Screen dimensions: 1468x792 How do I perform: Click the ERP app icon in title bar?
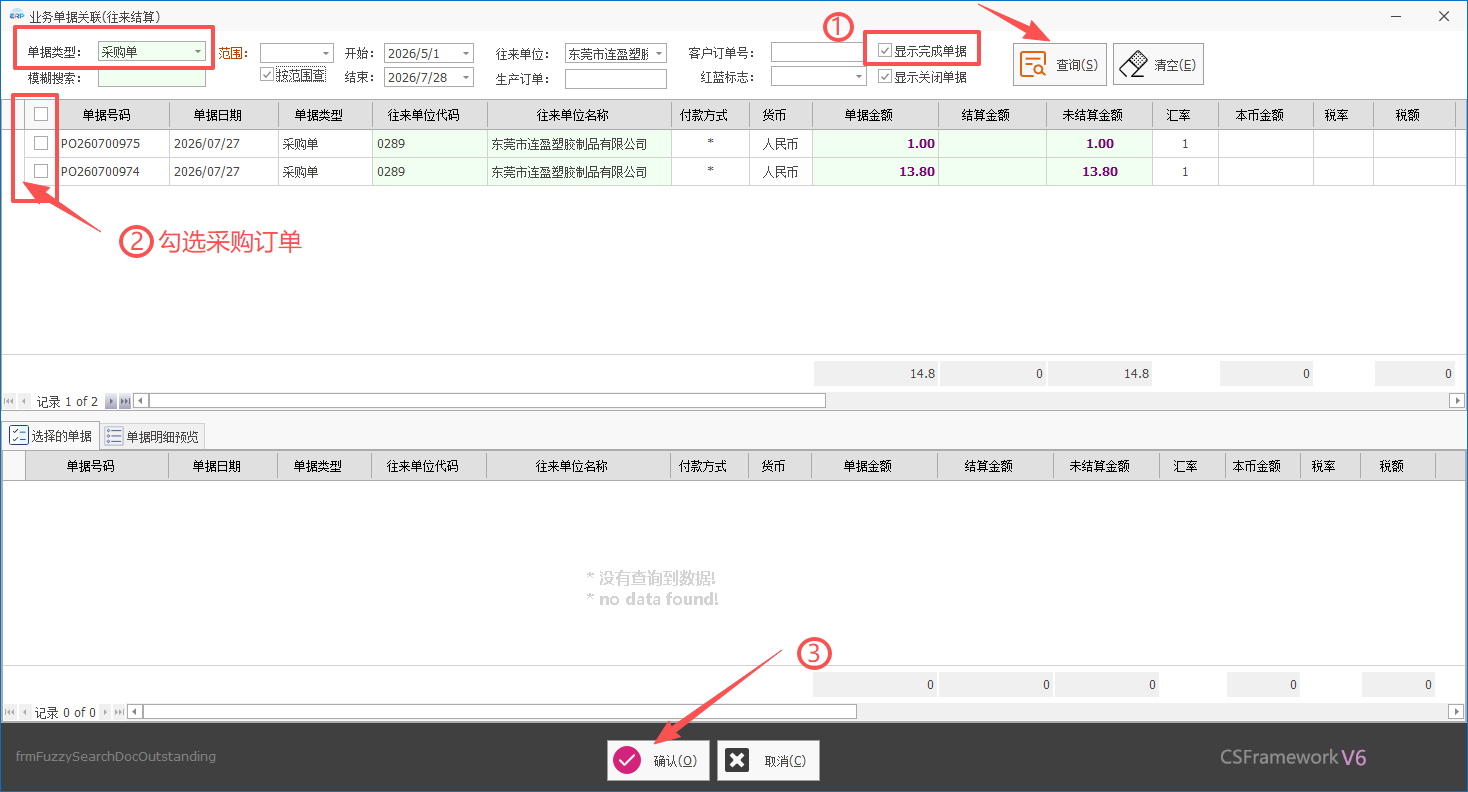(x=15, y=16)
